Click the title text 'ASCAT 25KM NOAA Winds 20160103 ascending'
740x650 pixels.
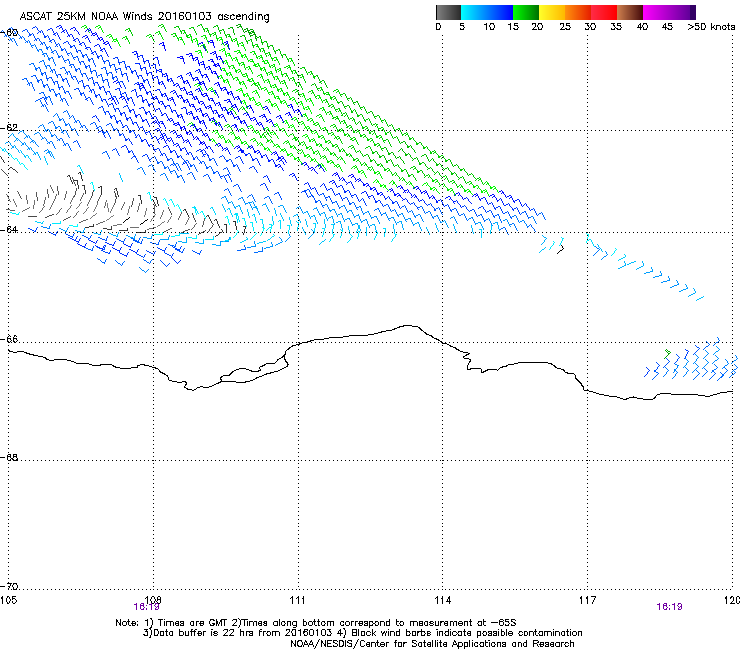[144, 17]
